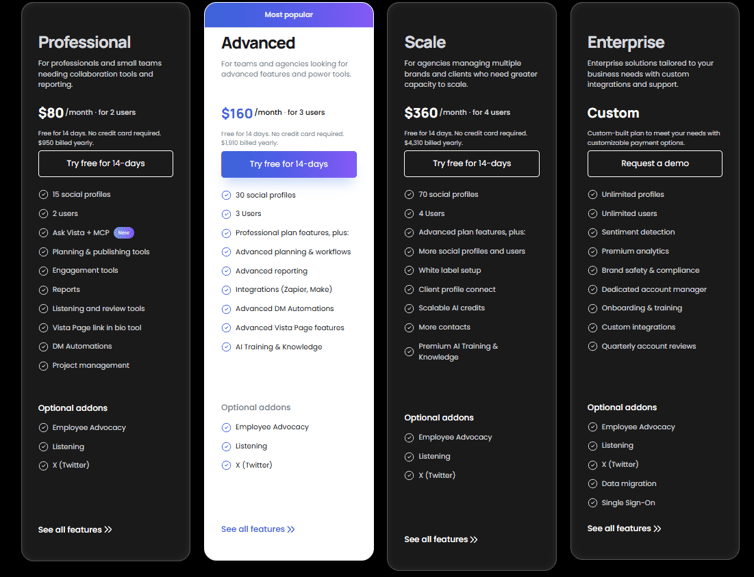
Task: Click Unlimited users text
Action: coord(629,213)
